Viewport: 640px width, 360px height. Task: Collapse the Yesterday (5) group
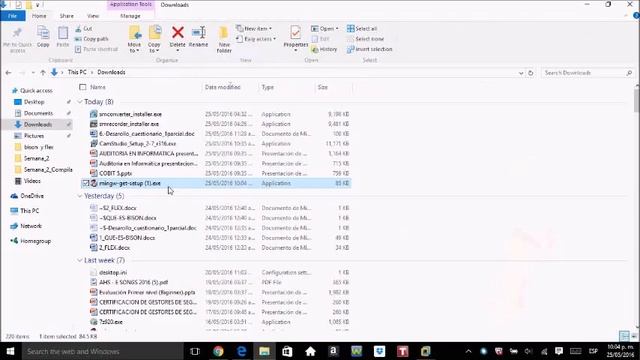(x=80, y=196)
